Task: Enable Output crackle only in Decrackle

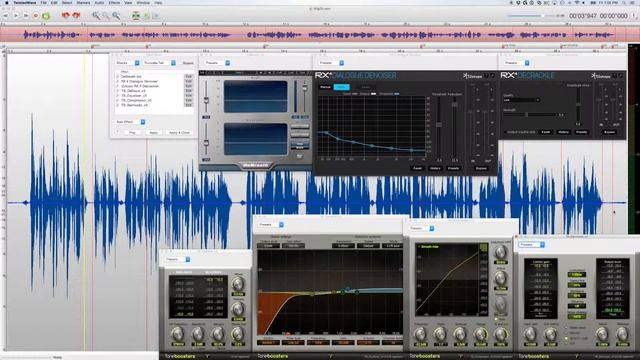Action: 505,132
